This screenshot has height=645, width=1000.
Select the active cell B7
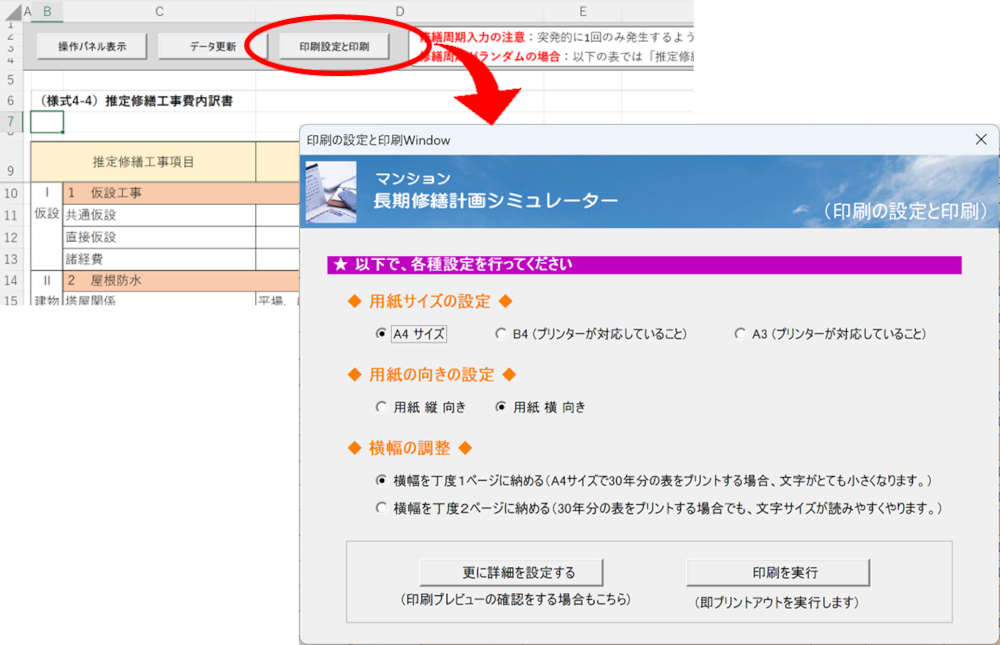tap(47, 122)
